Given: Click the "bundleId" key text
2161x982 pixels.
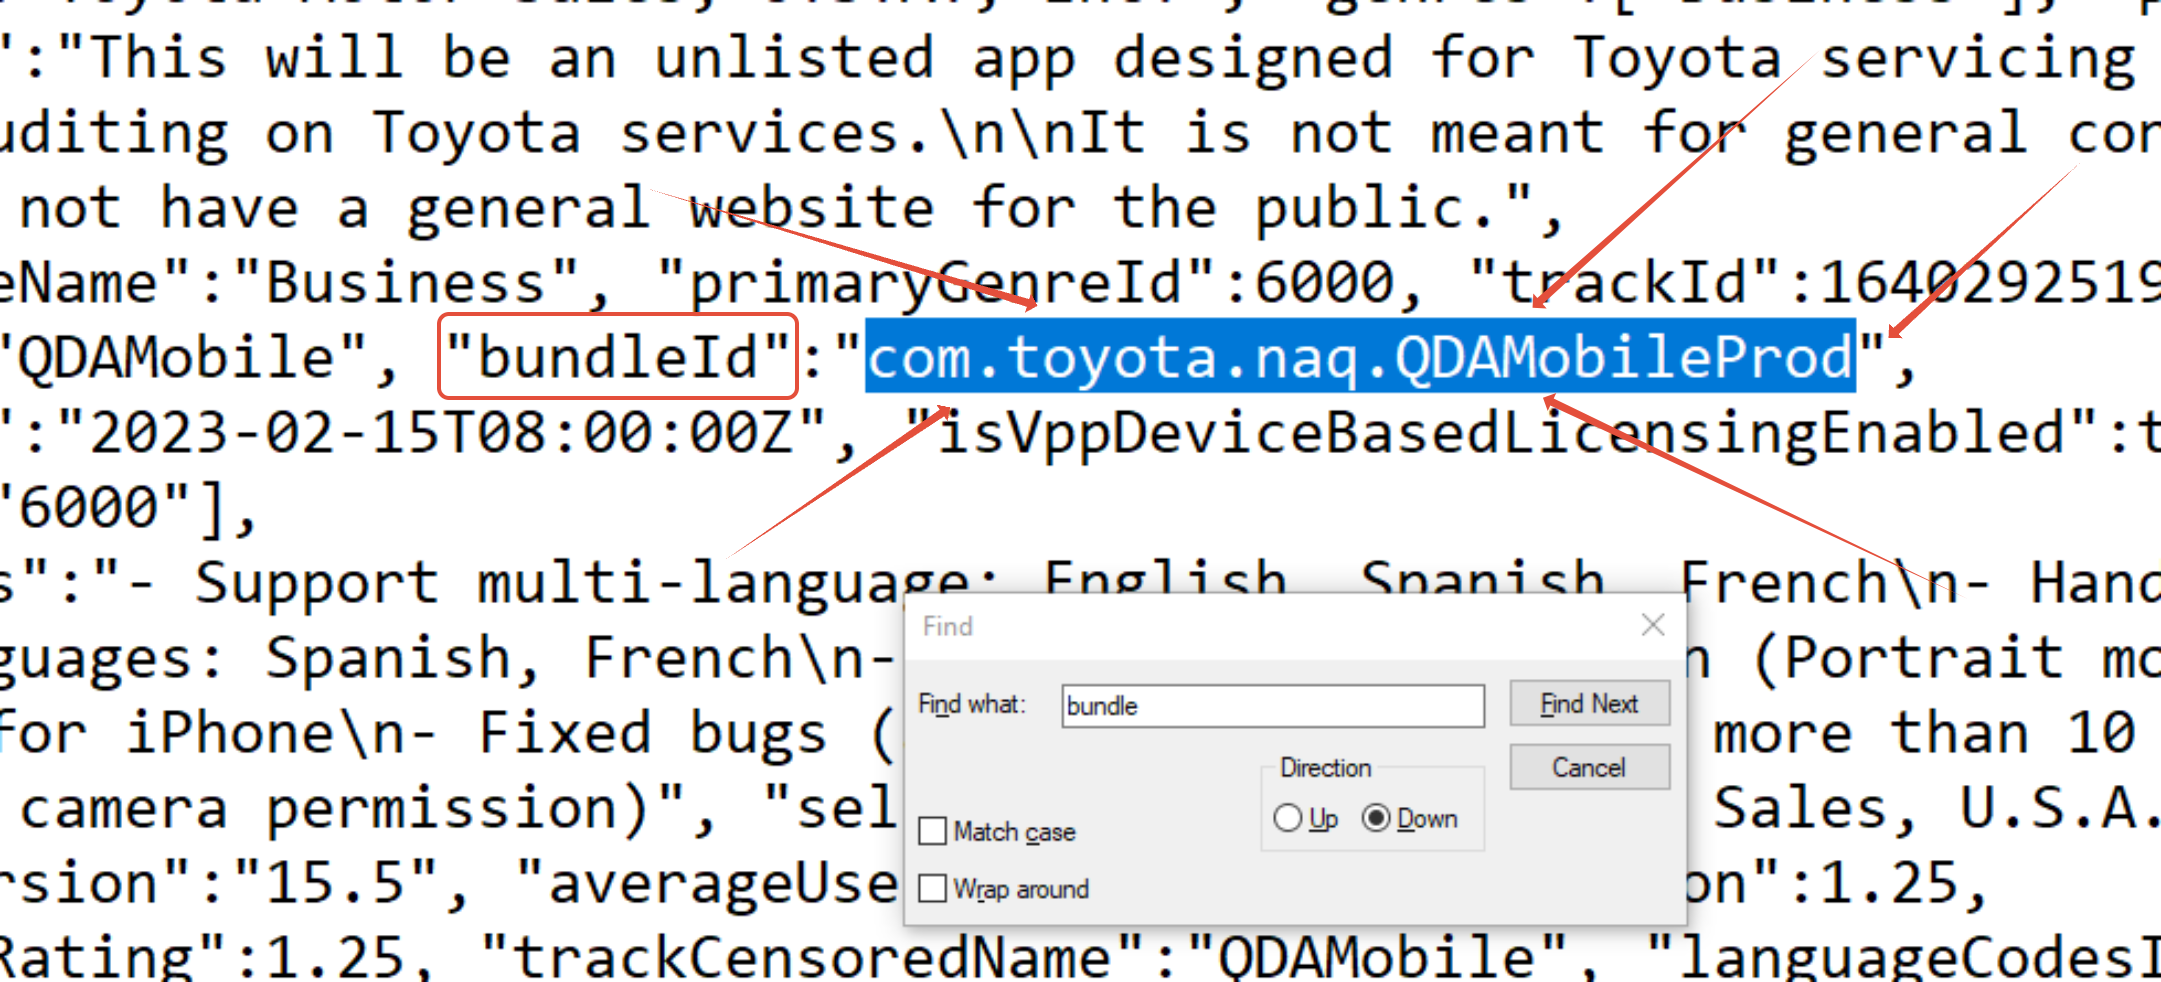Looking at the screenshot, I should pyautogui.click(x=618, y=358).
